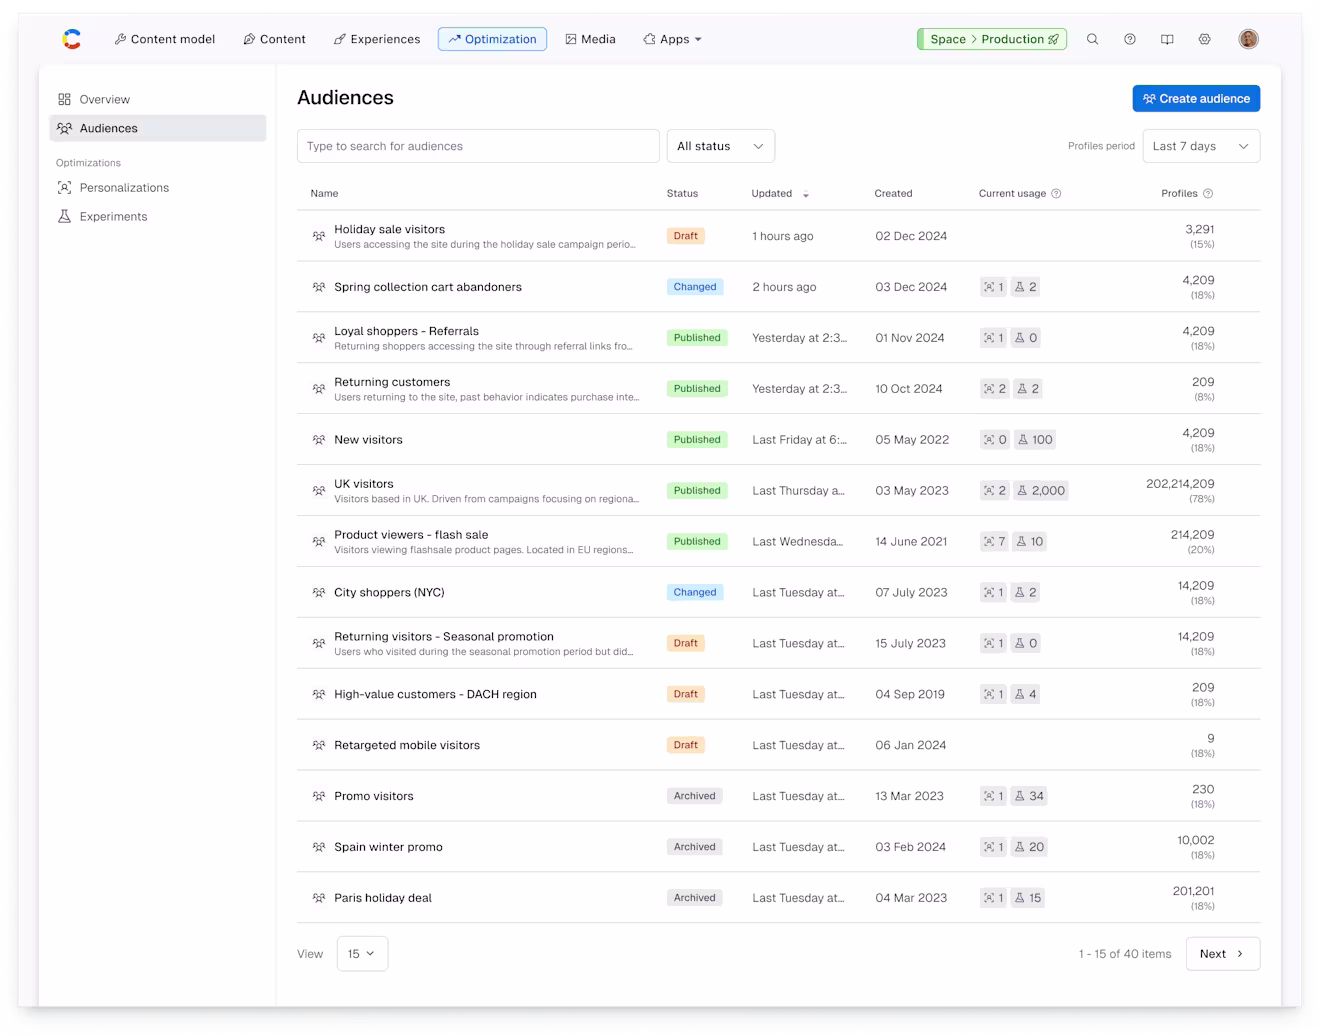
Task: Click created date 04 Sep 2019
Action: [x=910, y=695]
